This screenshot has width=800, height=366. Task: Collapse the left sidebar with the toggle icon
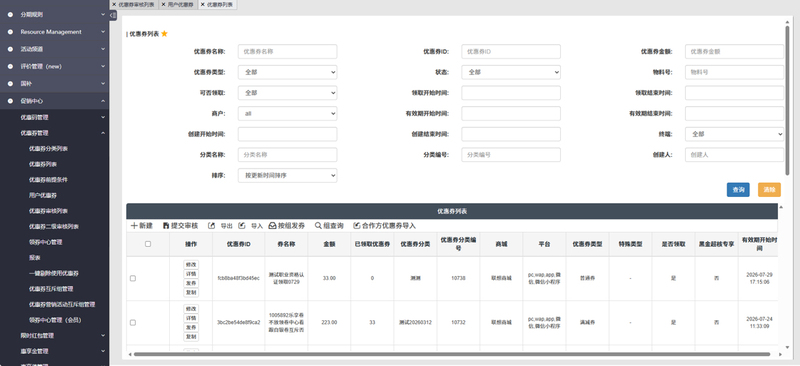coord(114,15)
